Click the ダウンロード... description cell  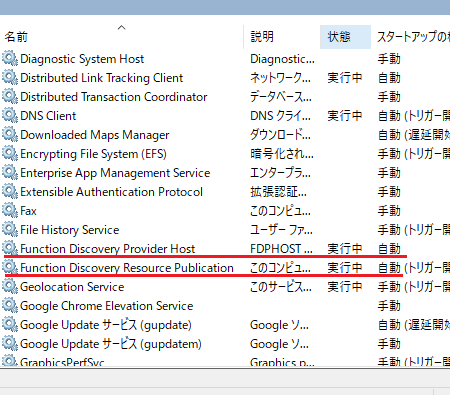(x=280, y=135)
